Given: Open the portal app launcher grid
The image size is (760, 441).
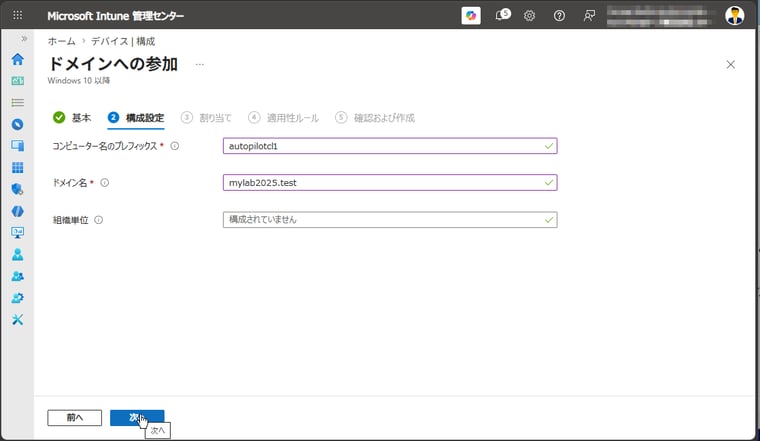Looking at the screenshot, I should click(17, 16).
